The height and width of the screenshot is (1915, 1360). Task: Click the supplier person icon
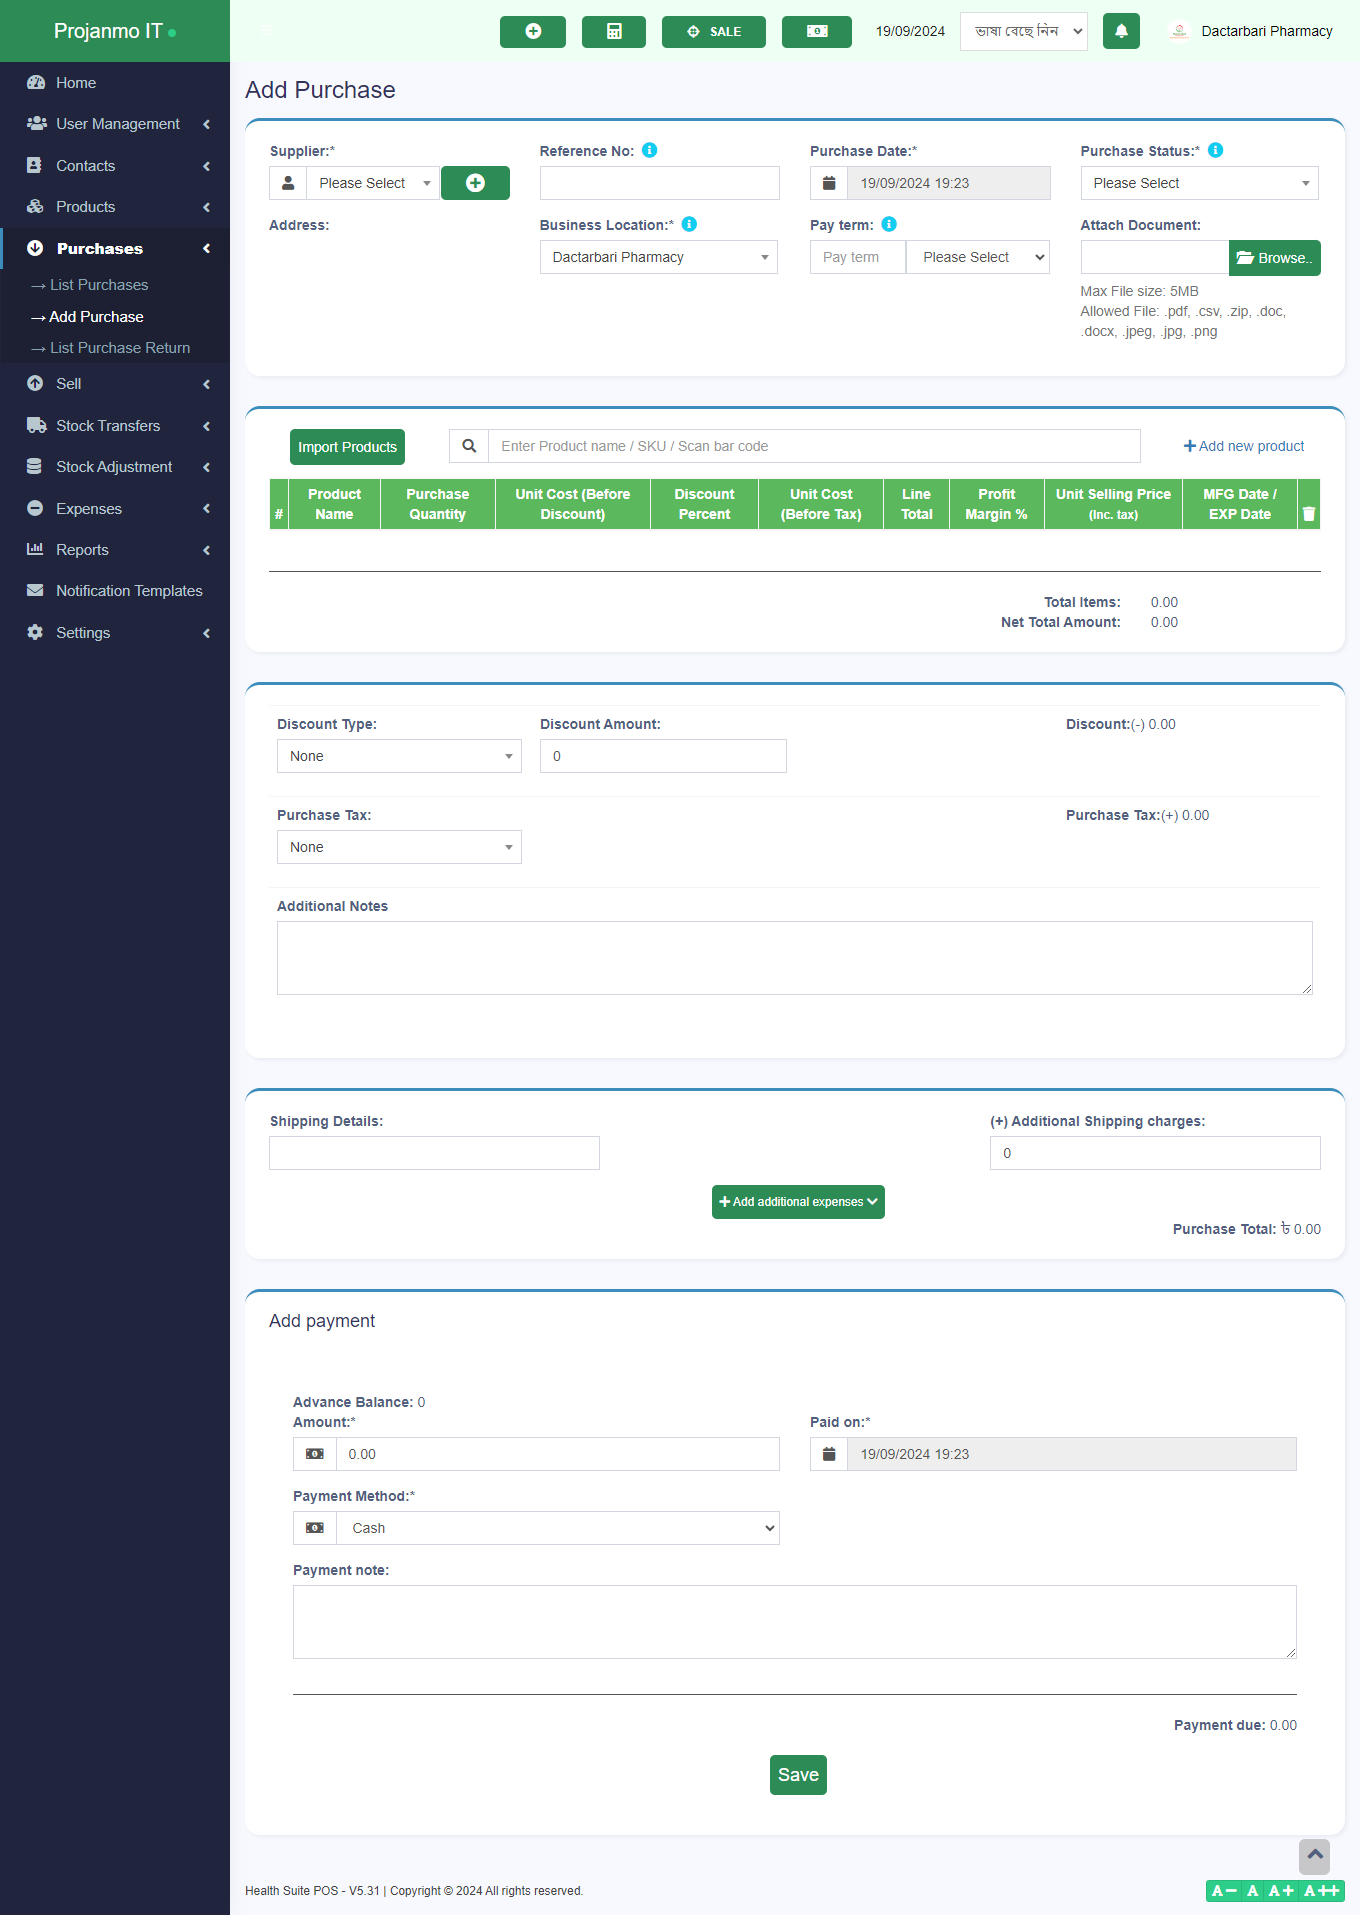288,183
